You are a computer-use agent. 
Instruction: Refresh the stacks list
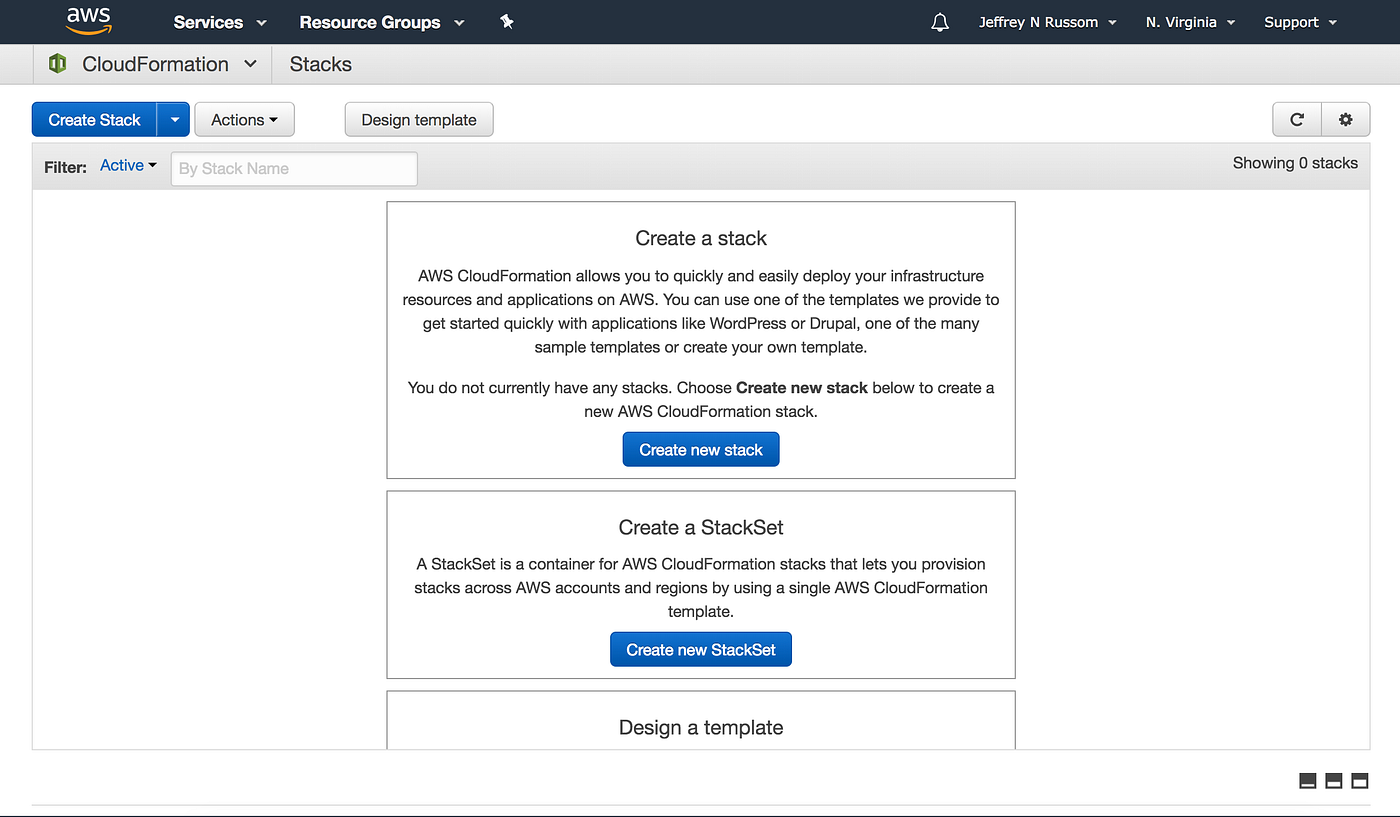tap(1296, 119)
